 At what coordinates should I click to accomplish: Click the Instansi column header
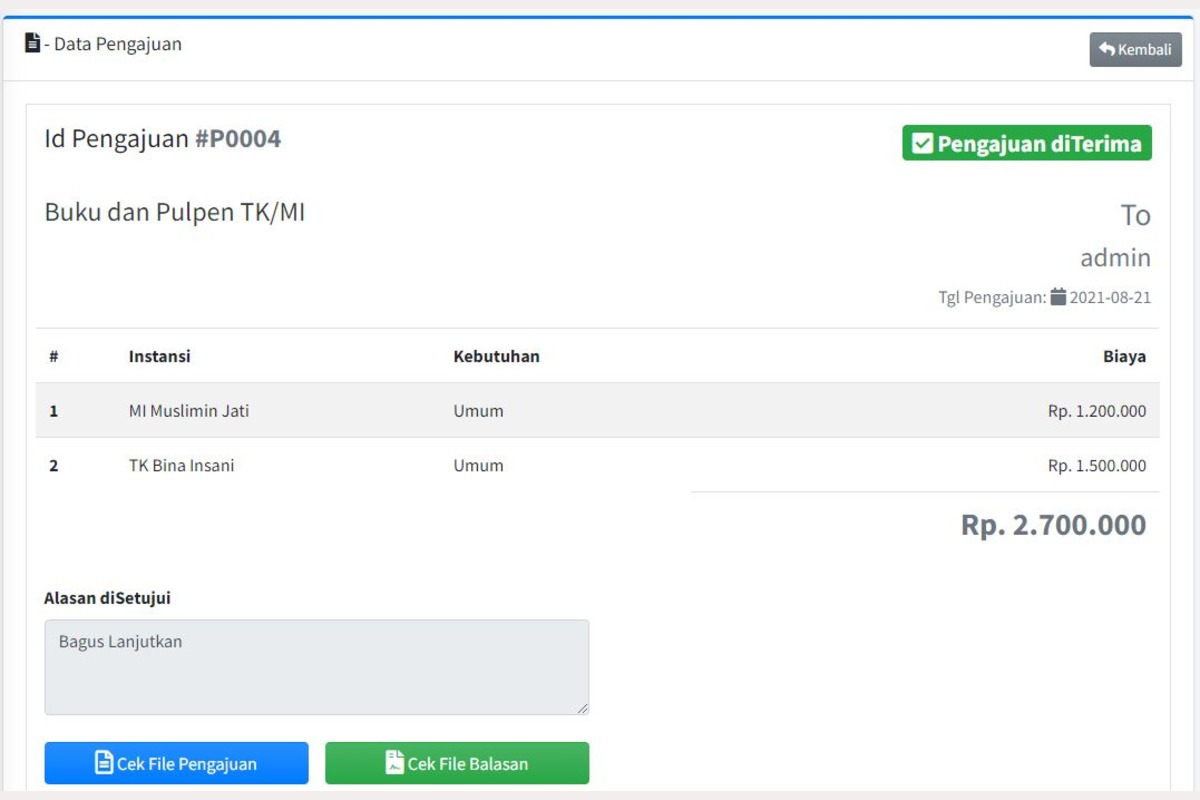pyautogui.click(x=159, y=356)
